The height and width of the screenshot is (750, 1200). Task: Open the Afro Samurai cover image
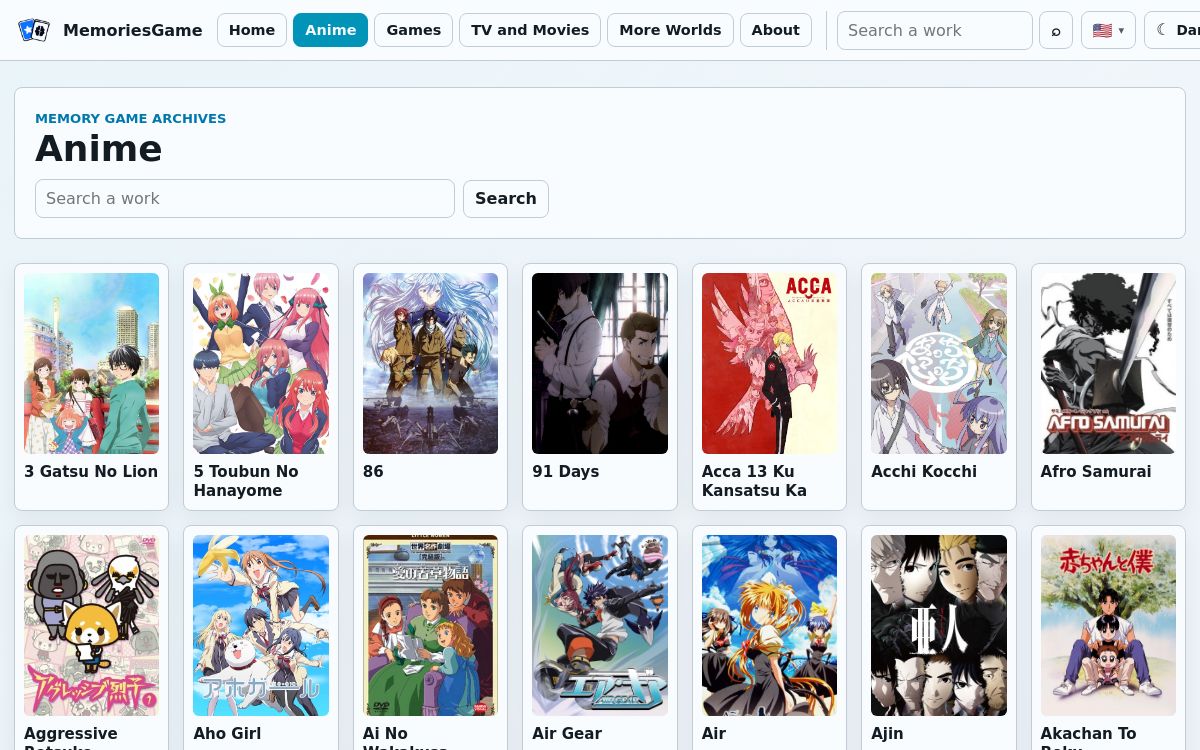coord(1108,363)
